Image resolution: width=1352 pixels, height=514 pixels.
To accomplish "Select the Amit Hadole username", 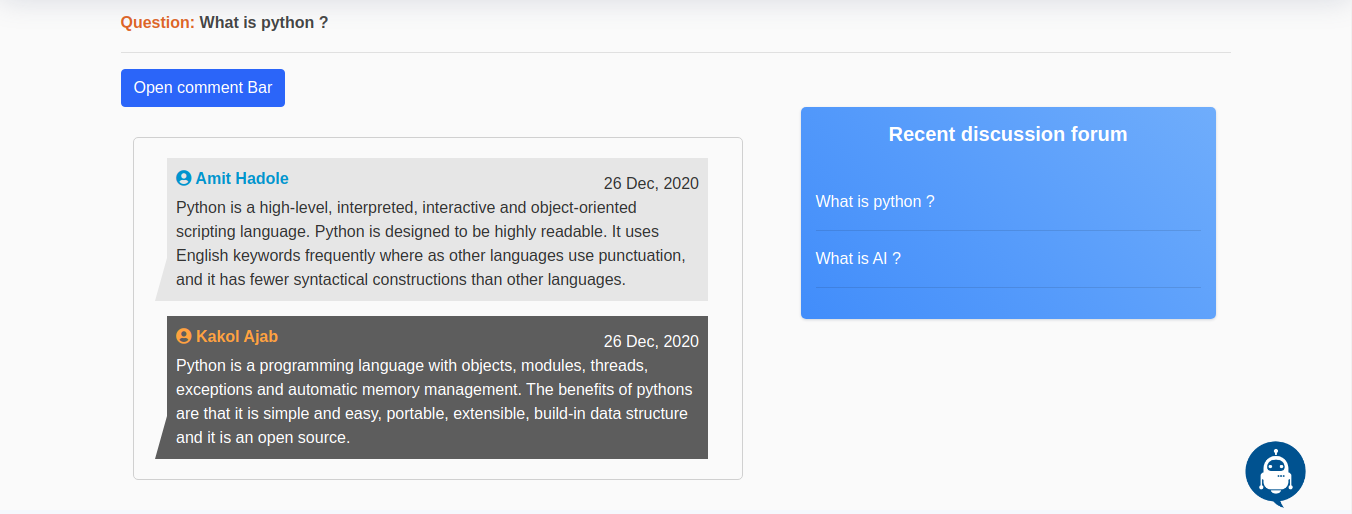I will pos(242,178).
